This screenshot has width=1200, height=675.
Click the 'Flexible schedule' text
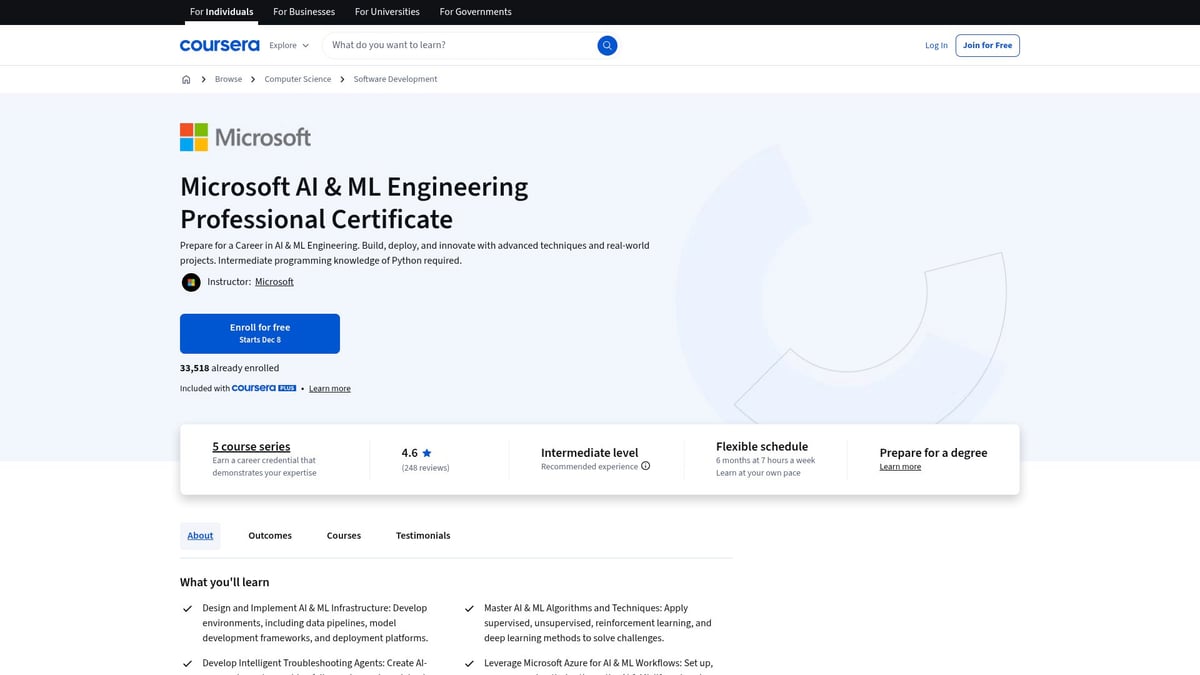762,447
